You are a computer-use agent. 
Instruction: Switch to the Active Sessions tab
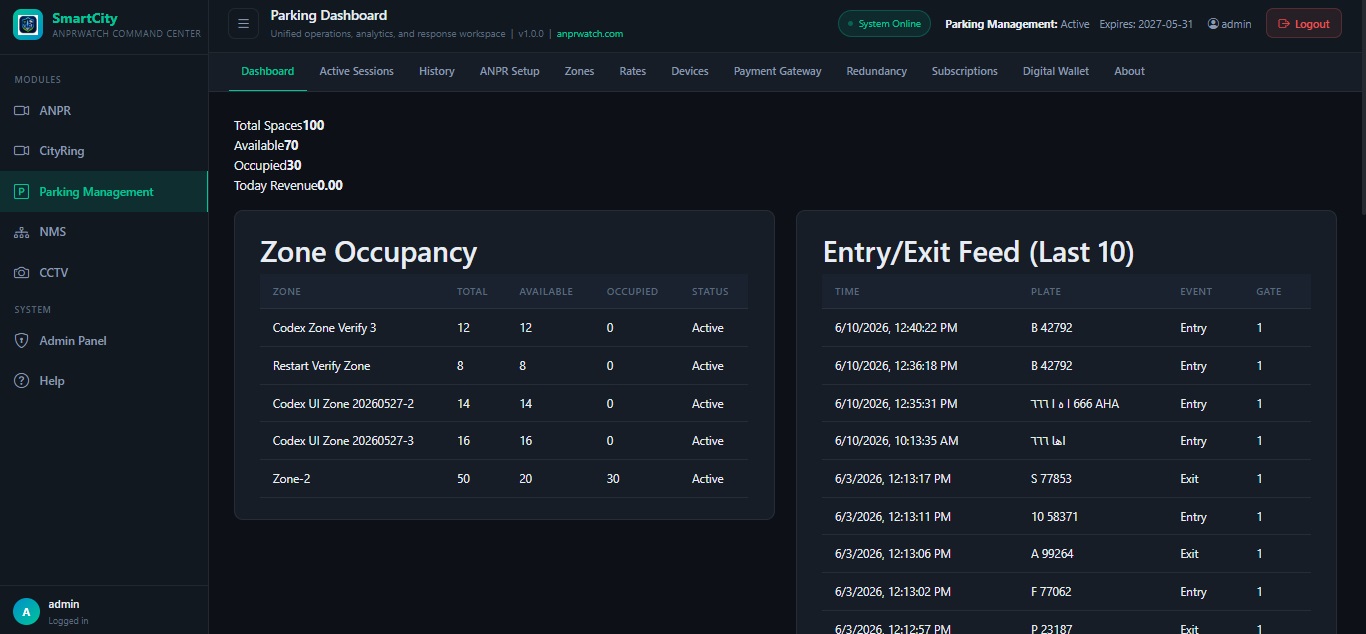[356, 71]
